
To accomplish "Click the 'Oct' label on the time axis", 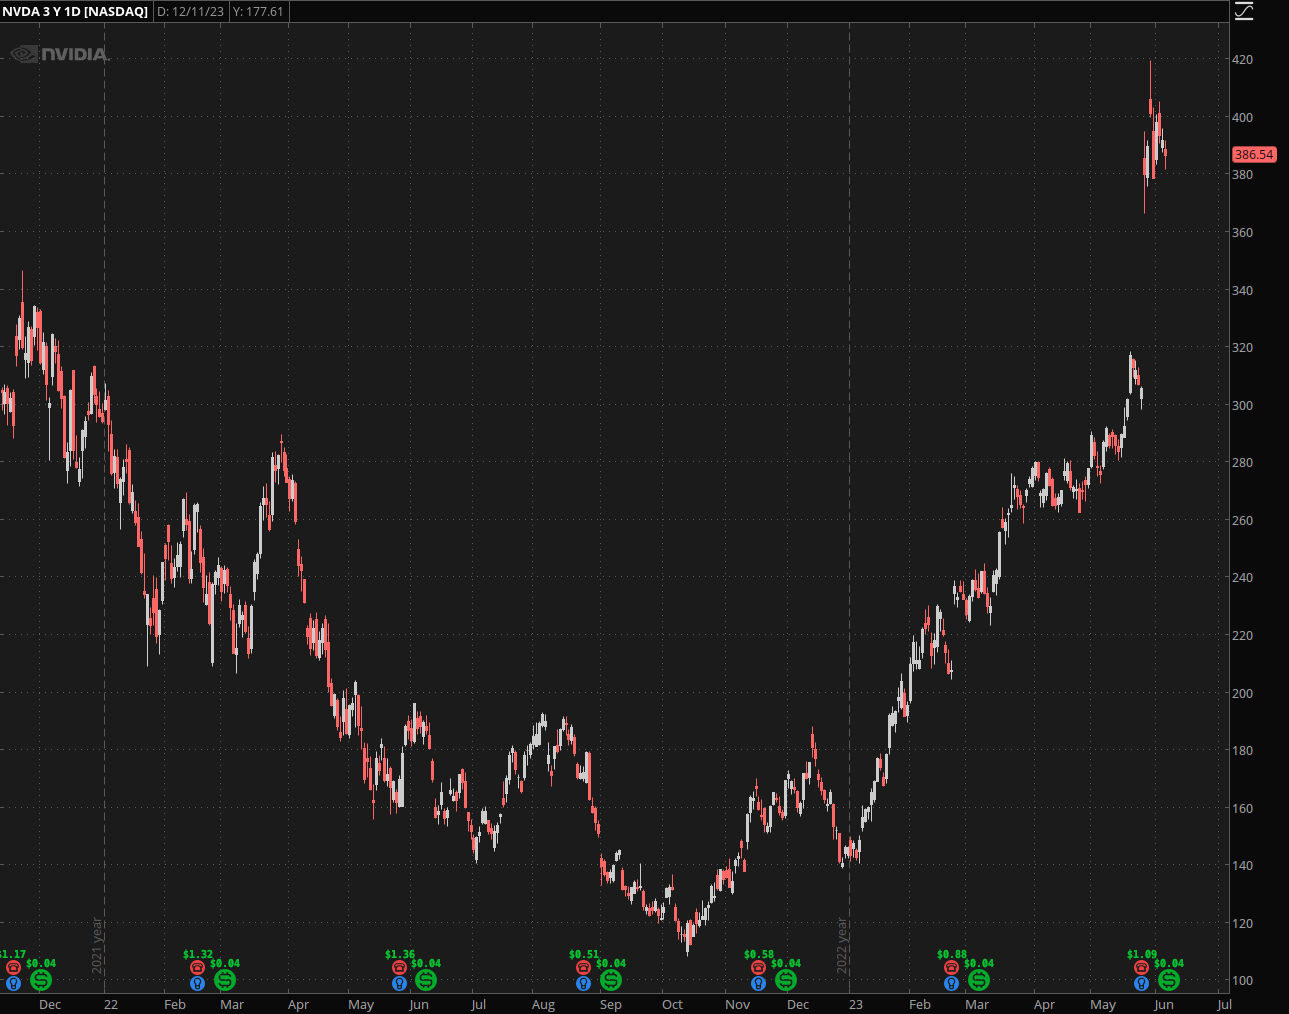I will [672, 1005].
